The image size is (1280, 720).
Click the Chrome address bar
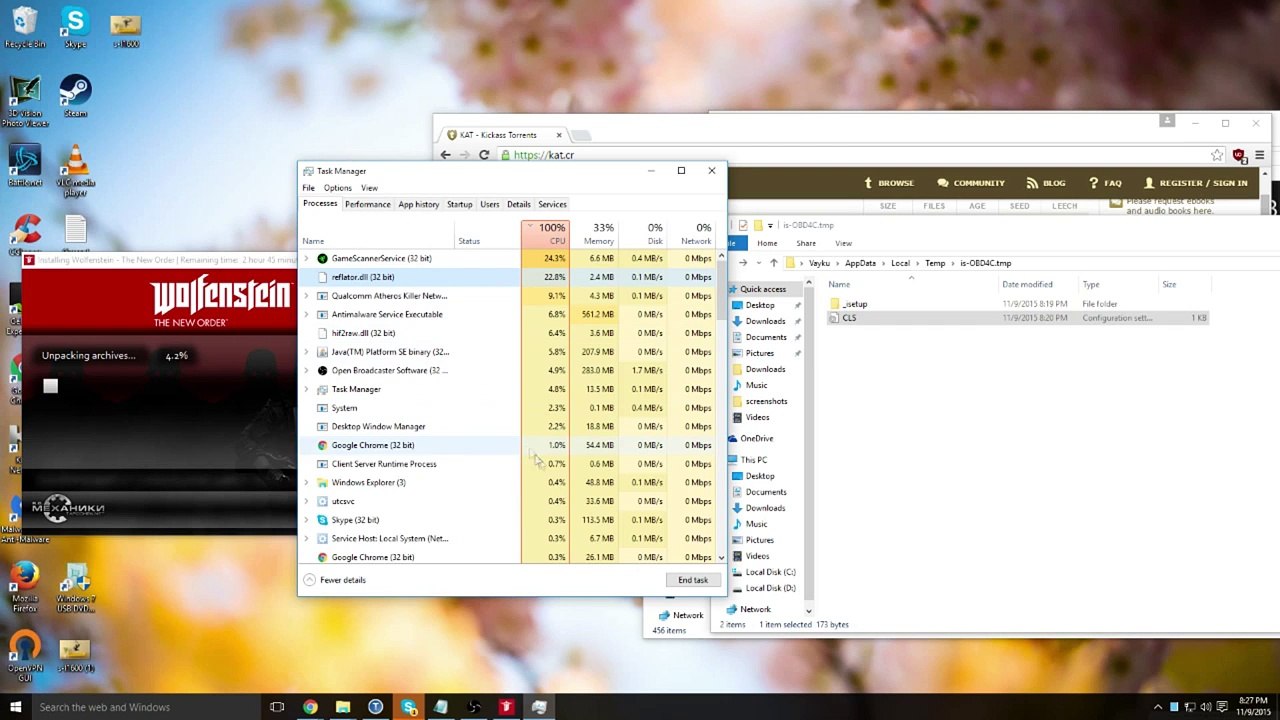(850, 155)
